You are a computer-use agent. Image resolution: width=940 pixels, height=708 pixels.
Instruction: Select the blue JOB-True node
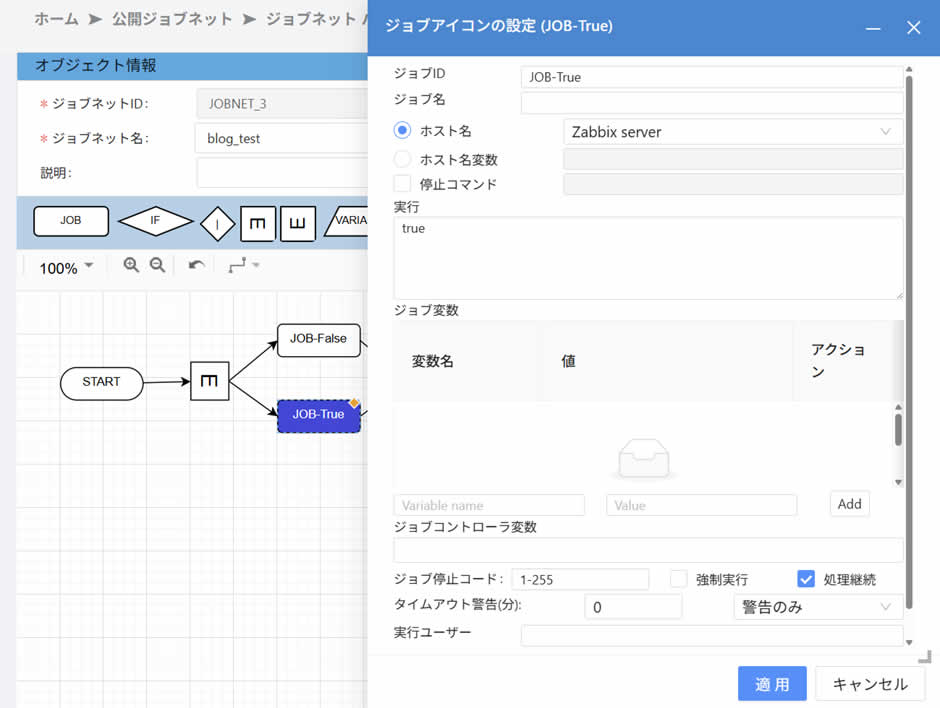coord(318,415)
